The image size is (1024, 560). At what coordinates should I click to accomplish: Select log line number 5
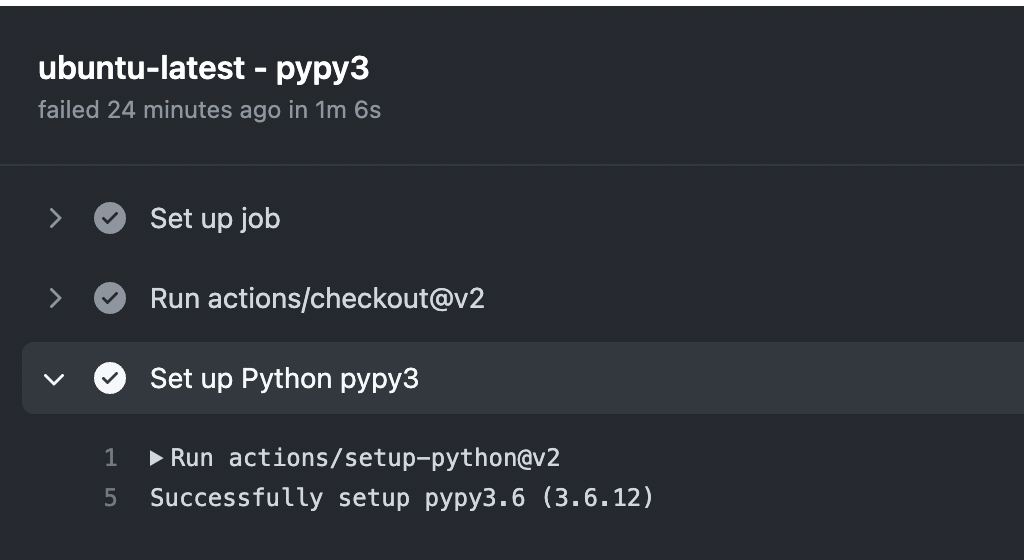coord(110,498)
